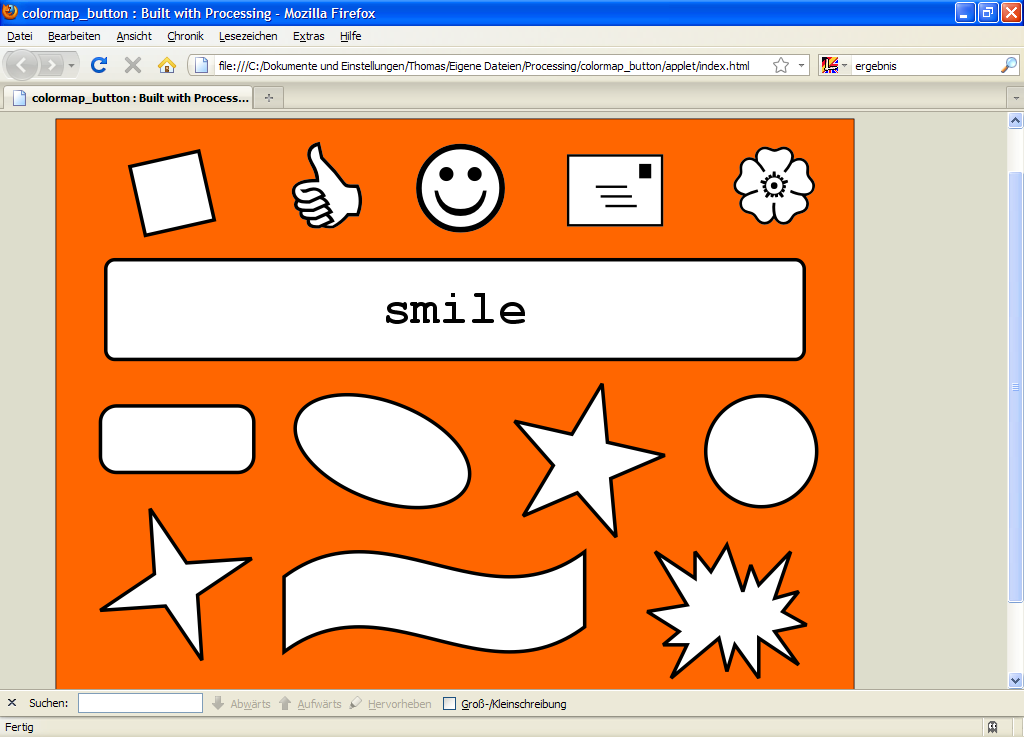Reload the page in Firefox
This screenshot has height=737, width=1024.
[x=98, y=64]
